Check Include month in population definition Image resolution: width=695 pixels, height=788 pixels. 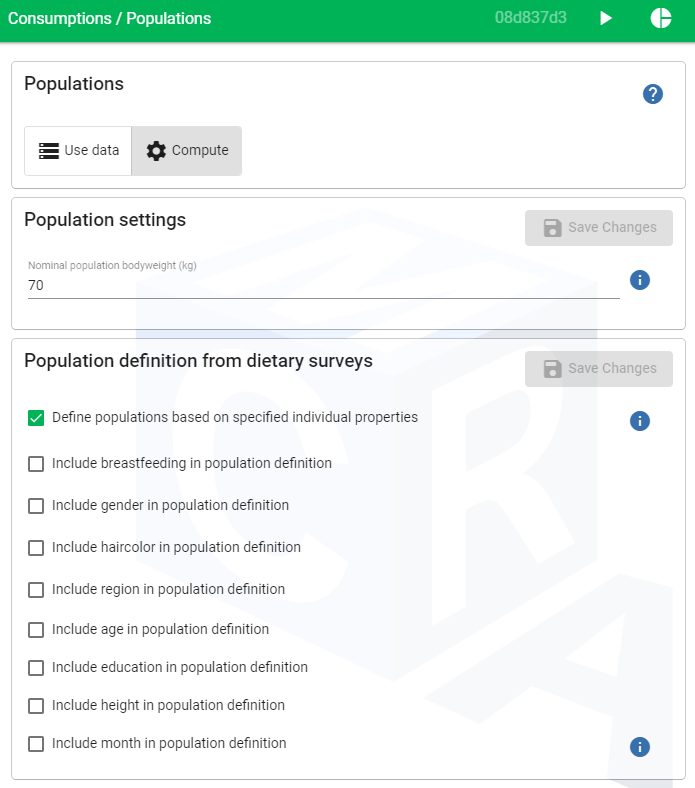(36, 744)
